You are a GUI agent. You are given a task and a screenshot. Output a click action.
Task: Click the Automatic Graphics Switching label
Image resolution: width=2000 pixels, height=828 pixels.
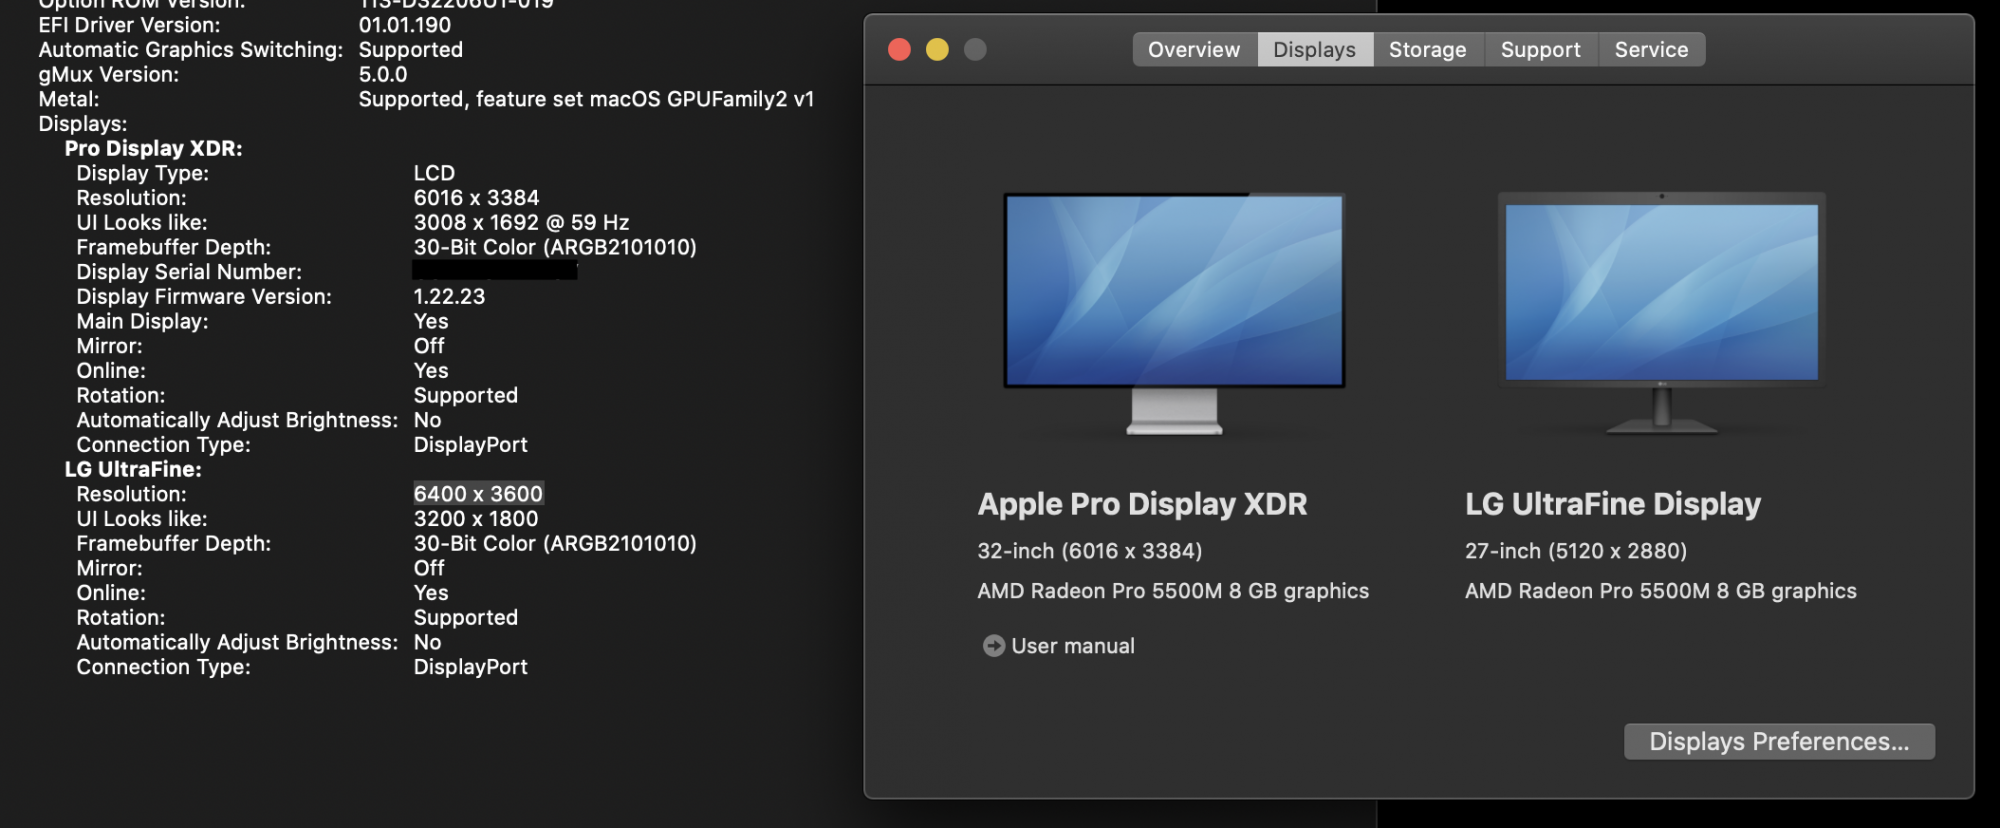pos(191,50)
